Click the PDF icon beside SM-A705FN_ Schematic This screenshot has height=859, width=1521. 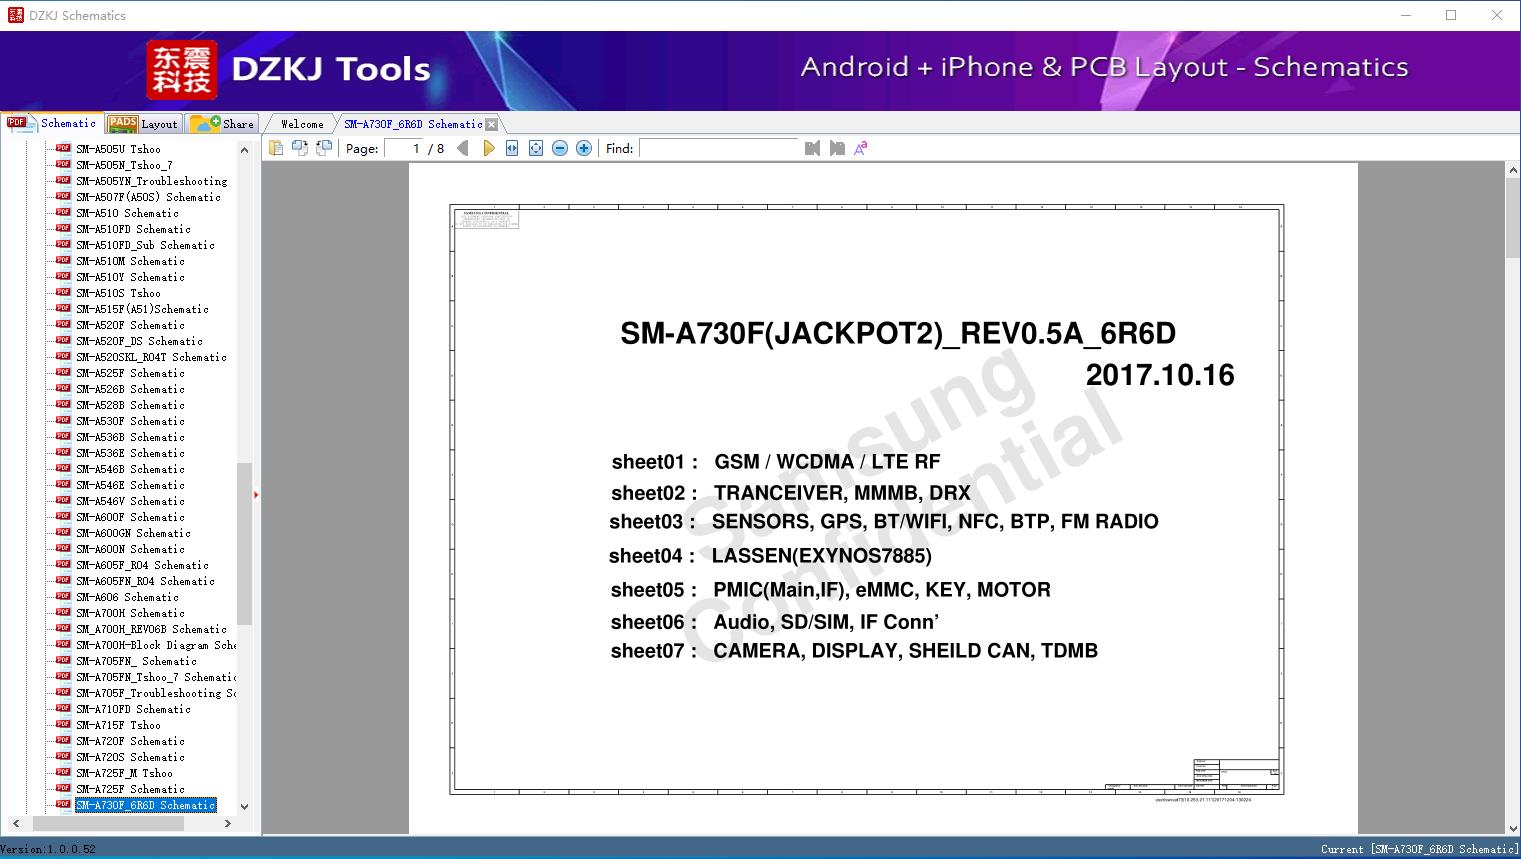coord(63,661)
